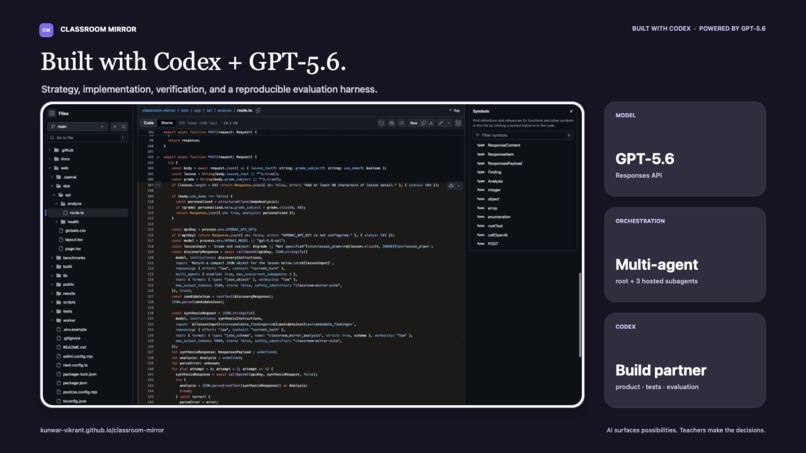Open page.tsx in file tree

72,249
